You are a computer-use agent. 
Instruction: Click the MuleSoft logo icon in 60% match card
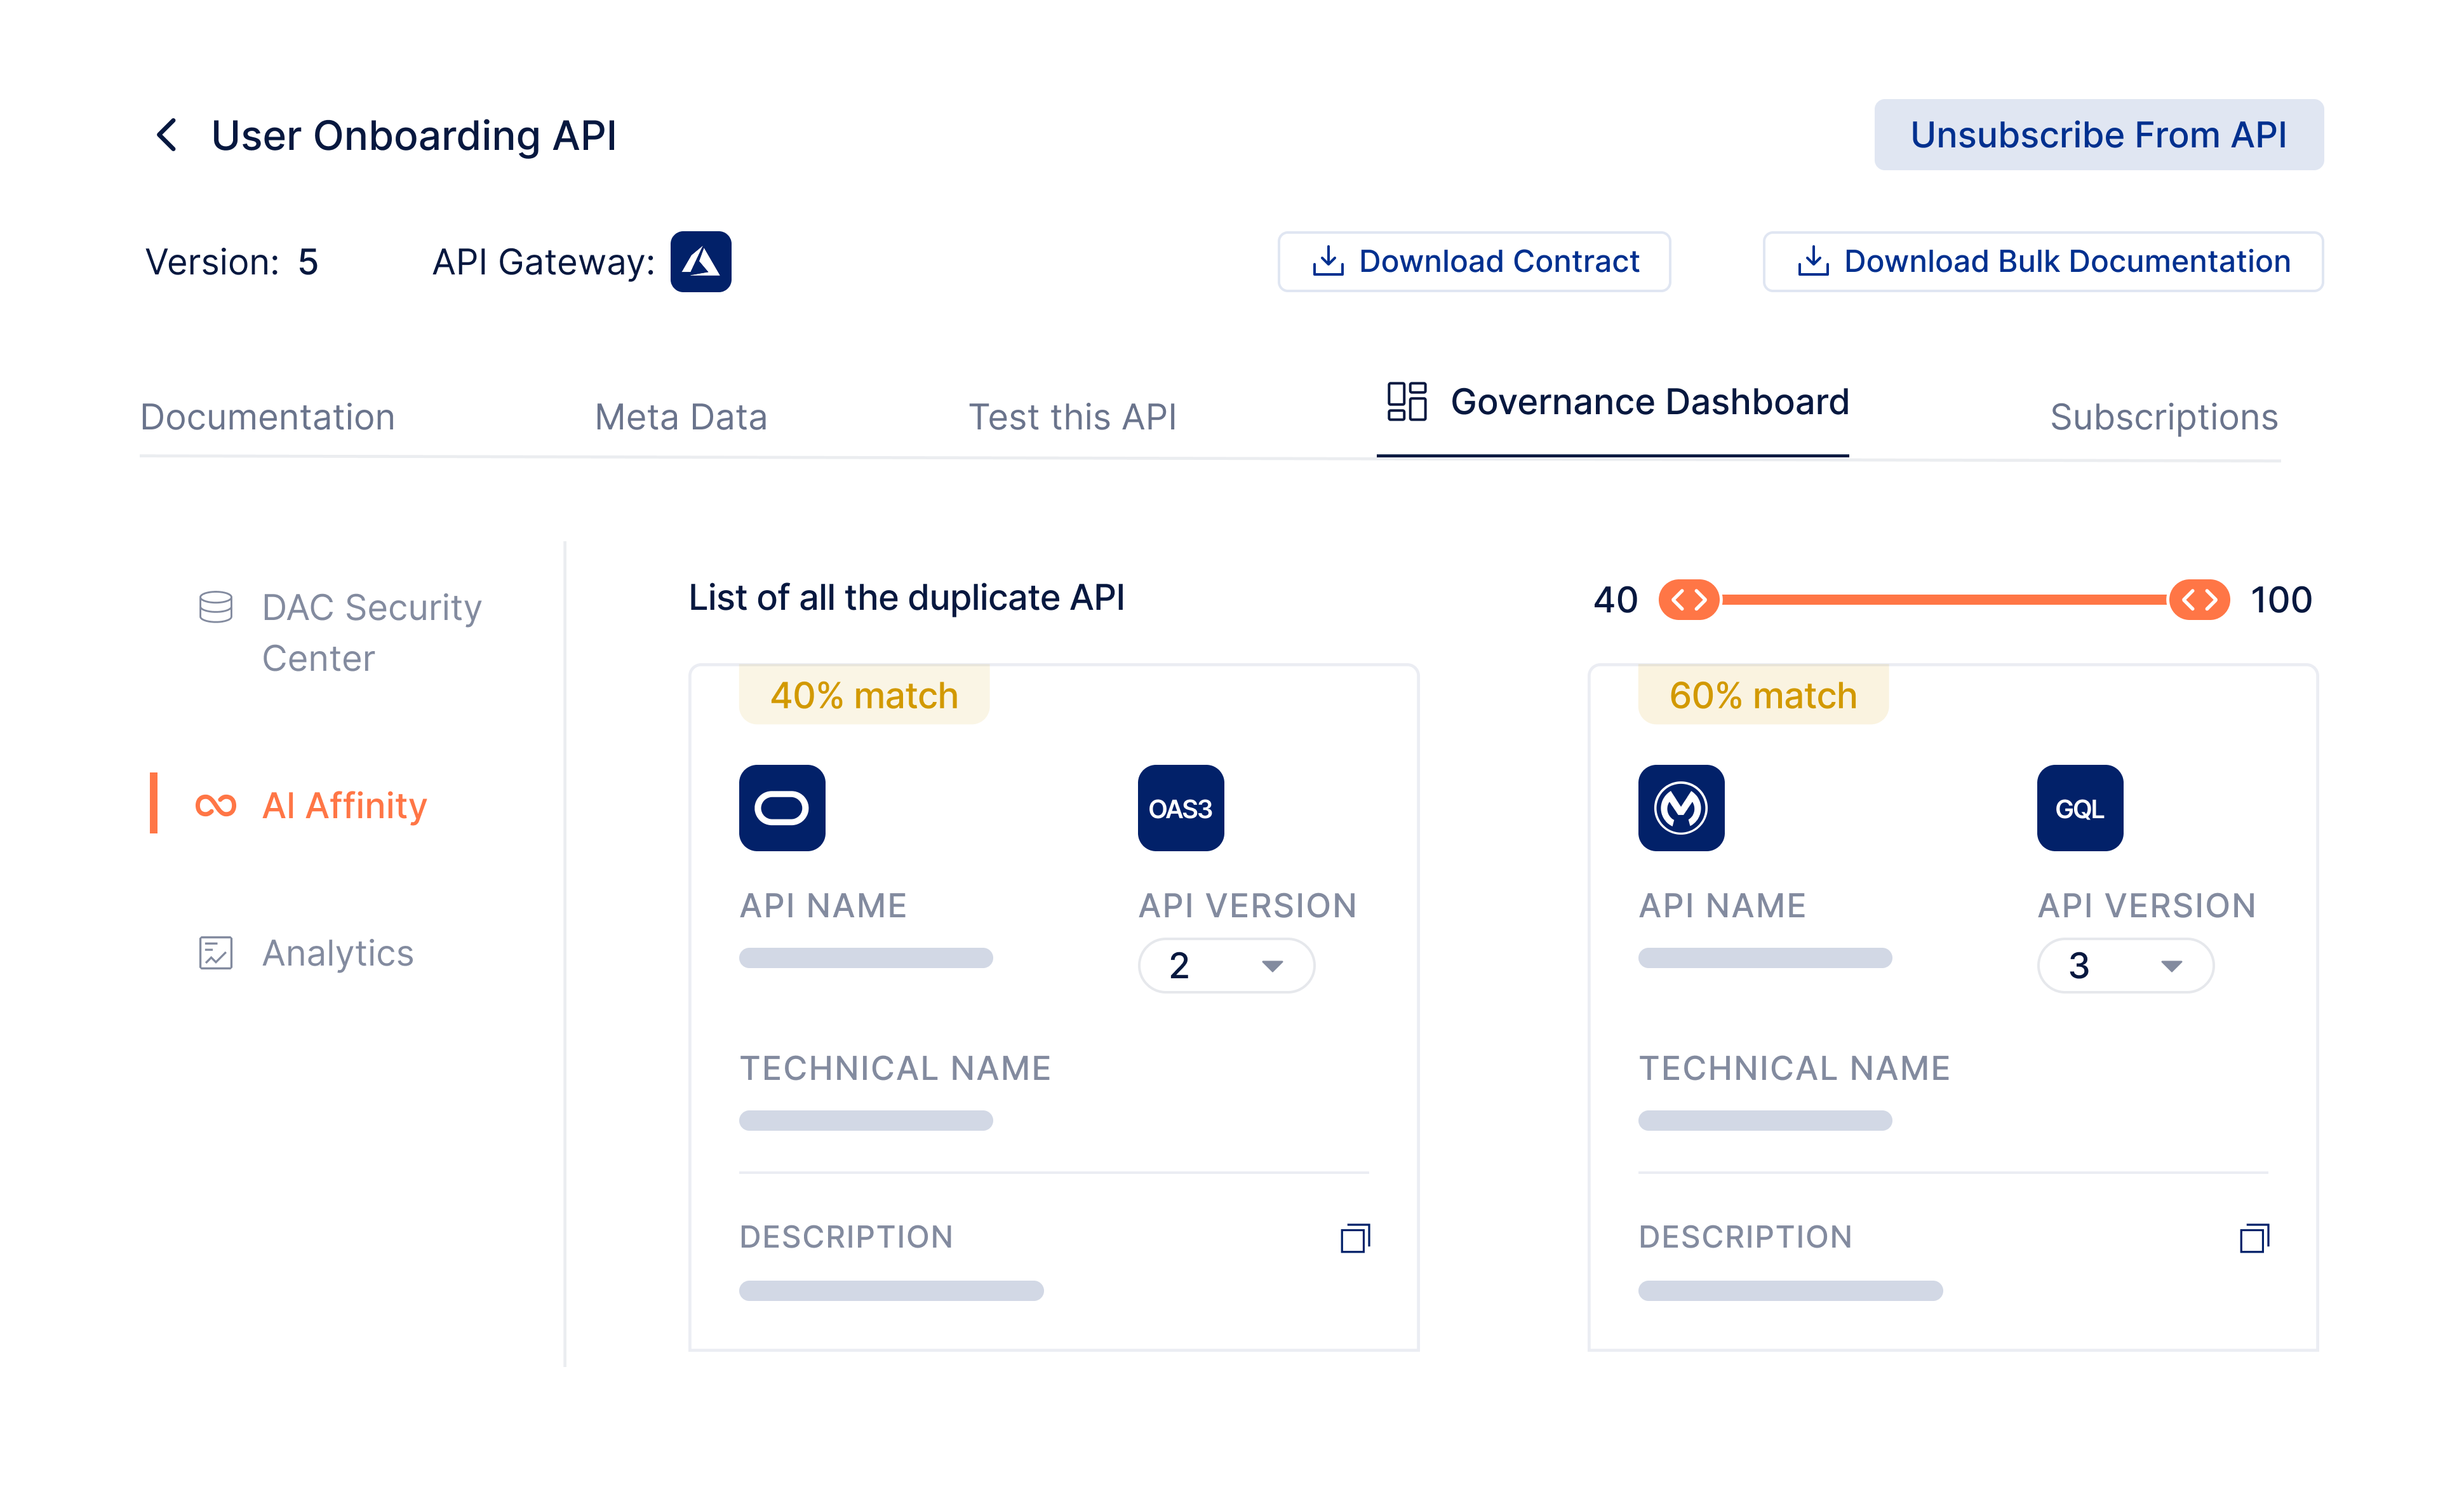coord(1681,808)
